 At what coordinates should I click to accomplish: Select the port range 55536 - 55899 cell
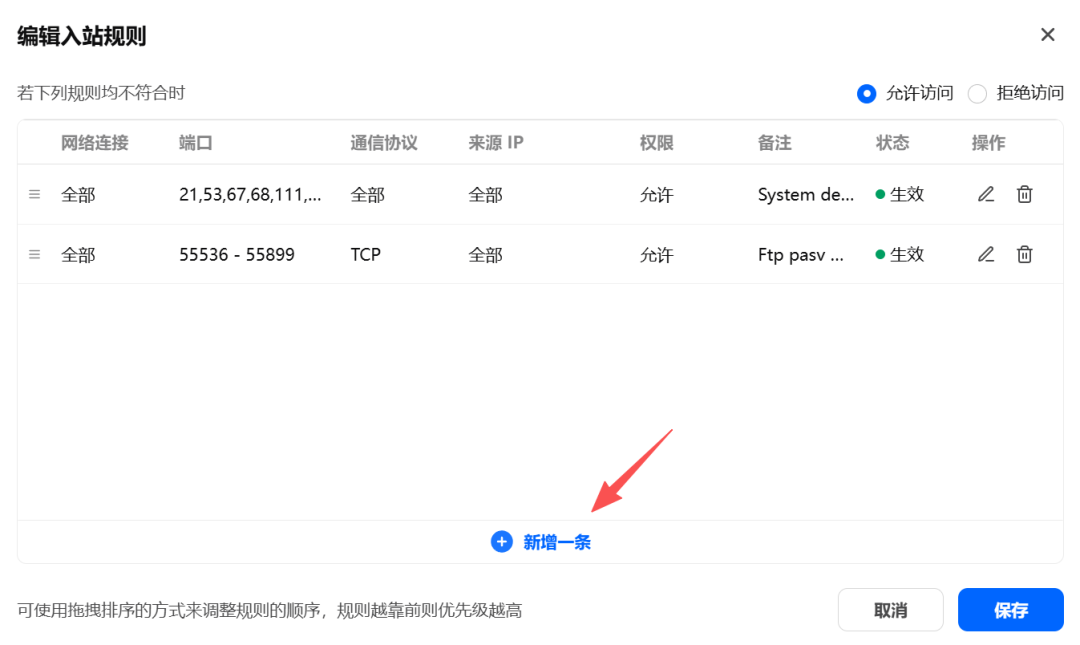click(x=238, y=254)
